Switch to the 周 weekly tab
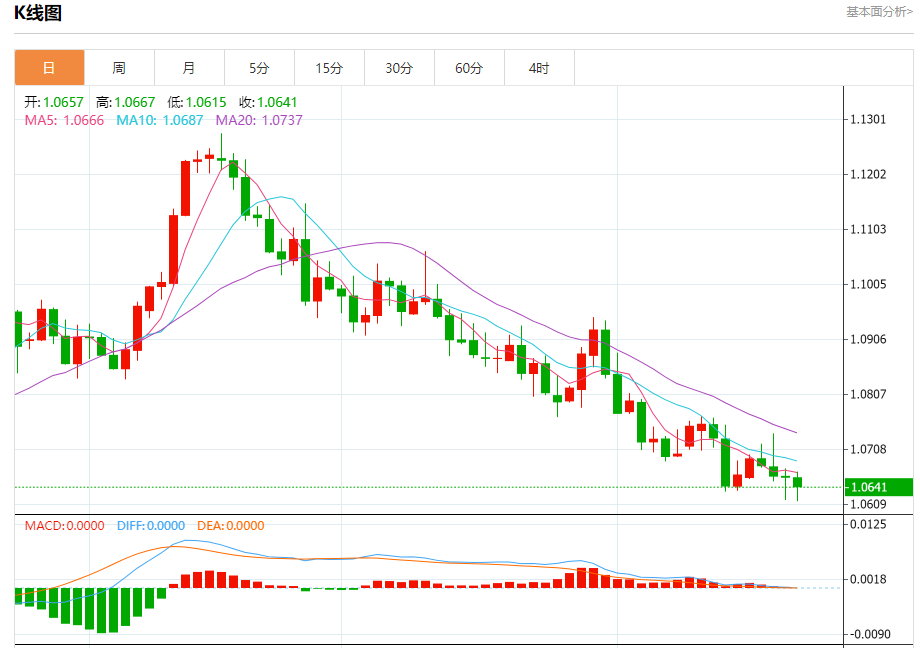 [119, 68]
